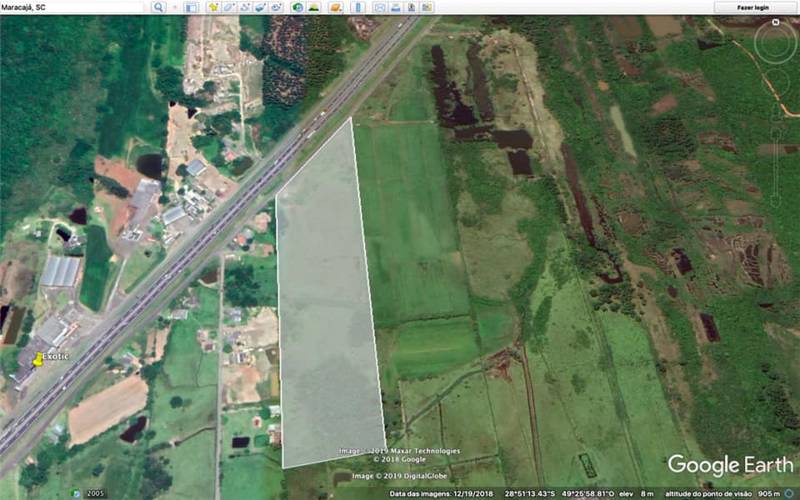Add a placemark with yellow pushpin tool
Viewport: 800px width, 500px height.
(x=213, y=7)
